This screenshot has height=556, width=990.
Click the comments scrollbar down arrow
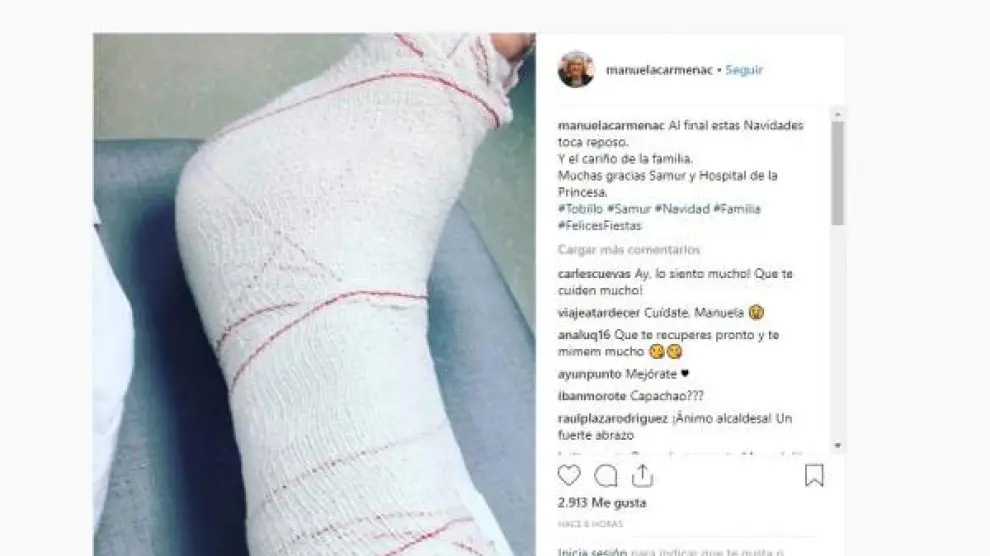click(838, 446)
